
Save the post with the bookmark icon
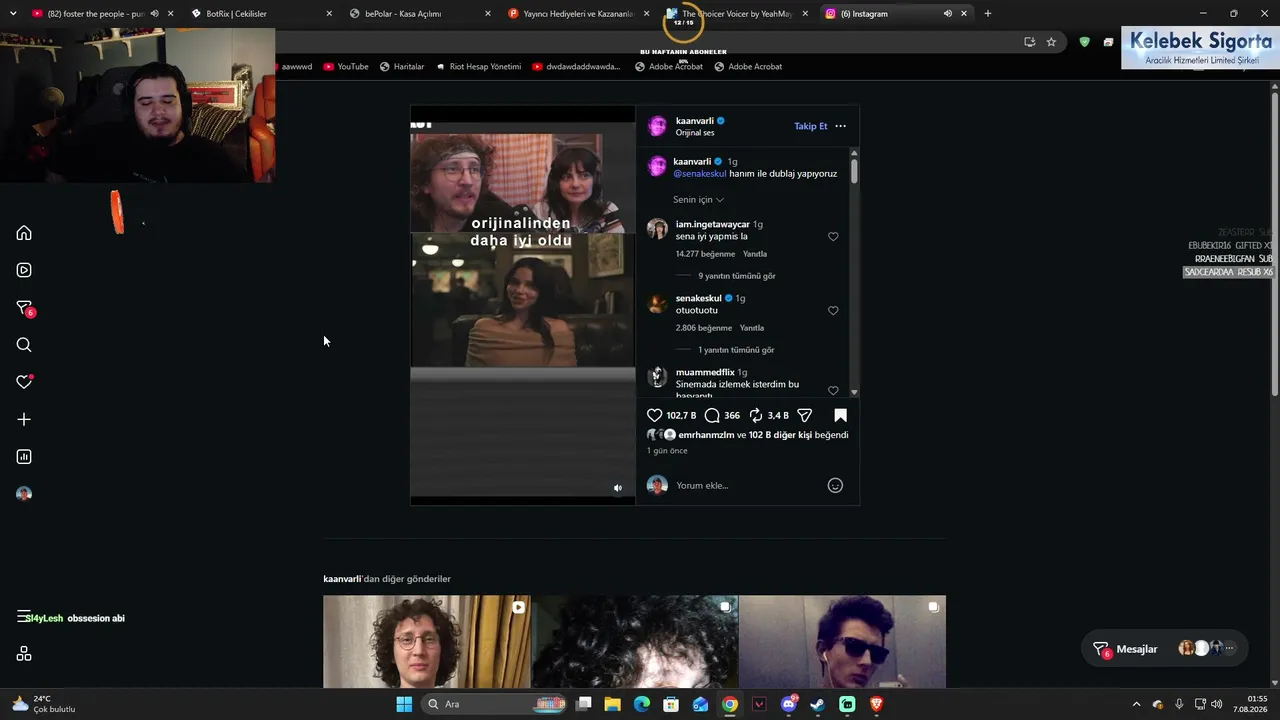tap(840, 415)
